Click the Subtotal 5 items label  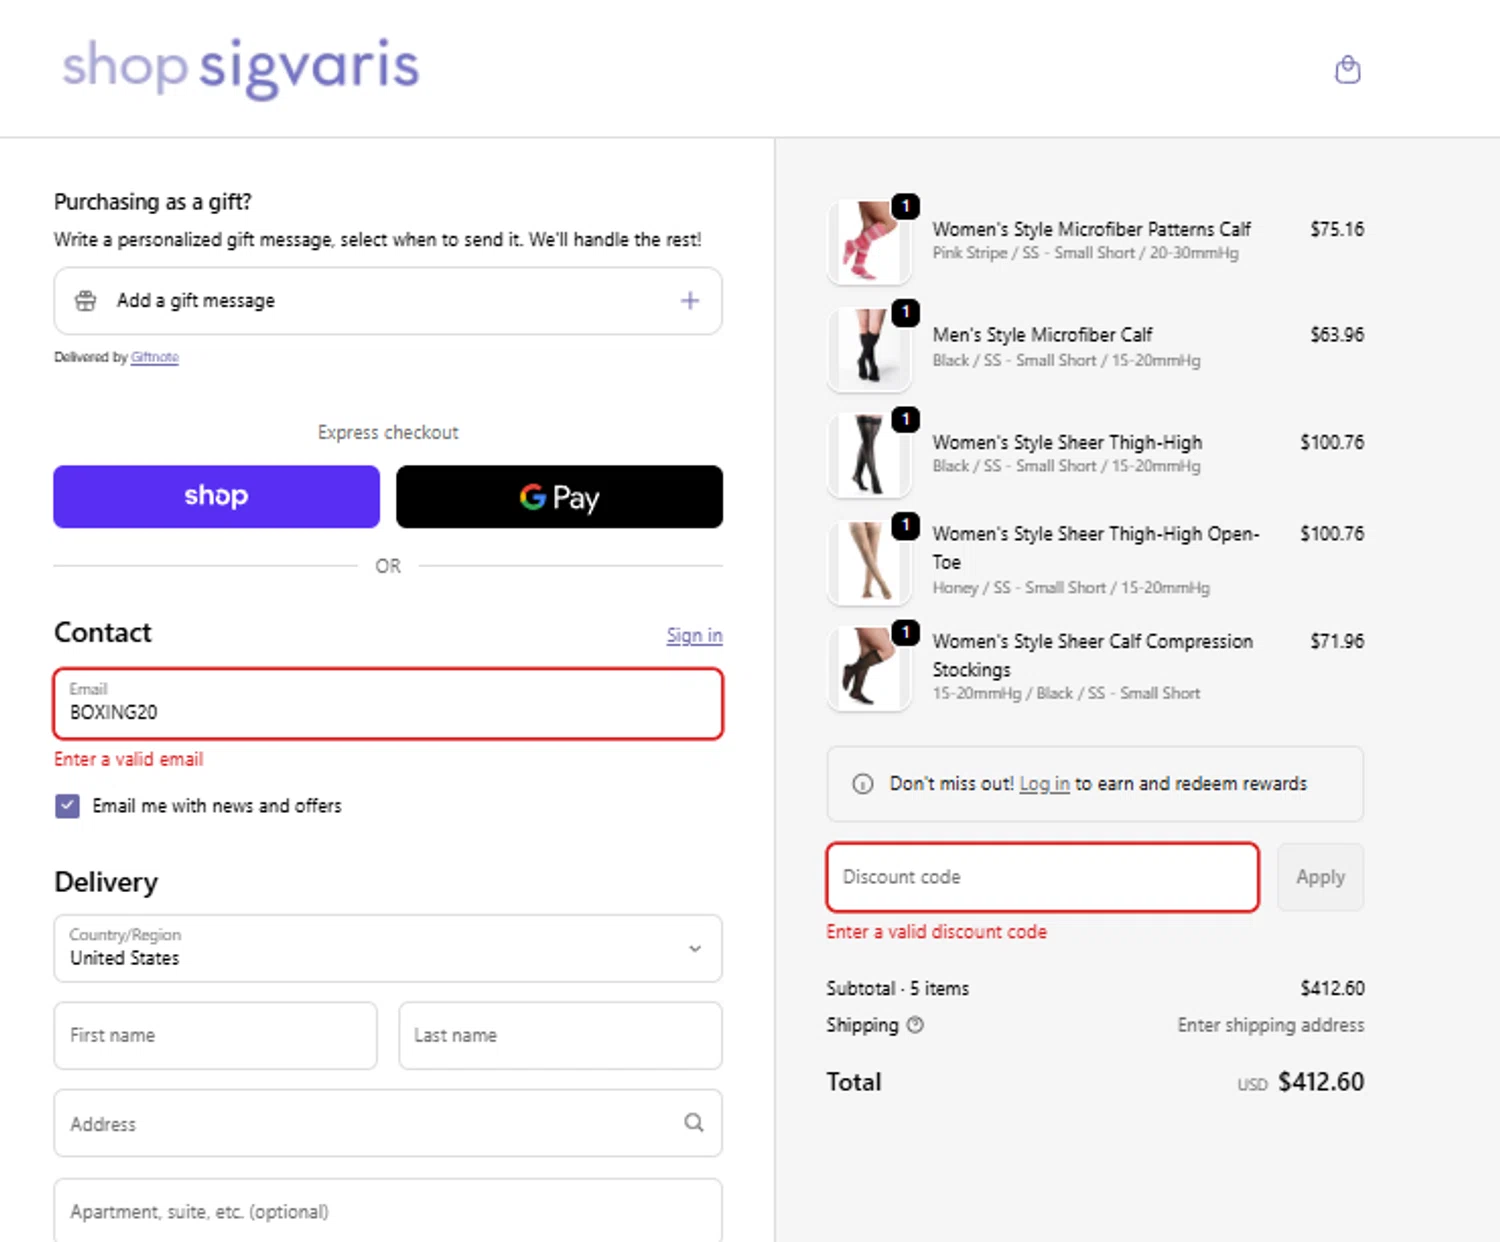897,988
